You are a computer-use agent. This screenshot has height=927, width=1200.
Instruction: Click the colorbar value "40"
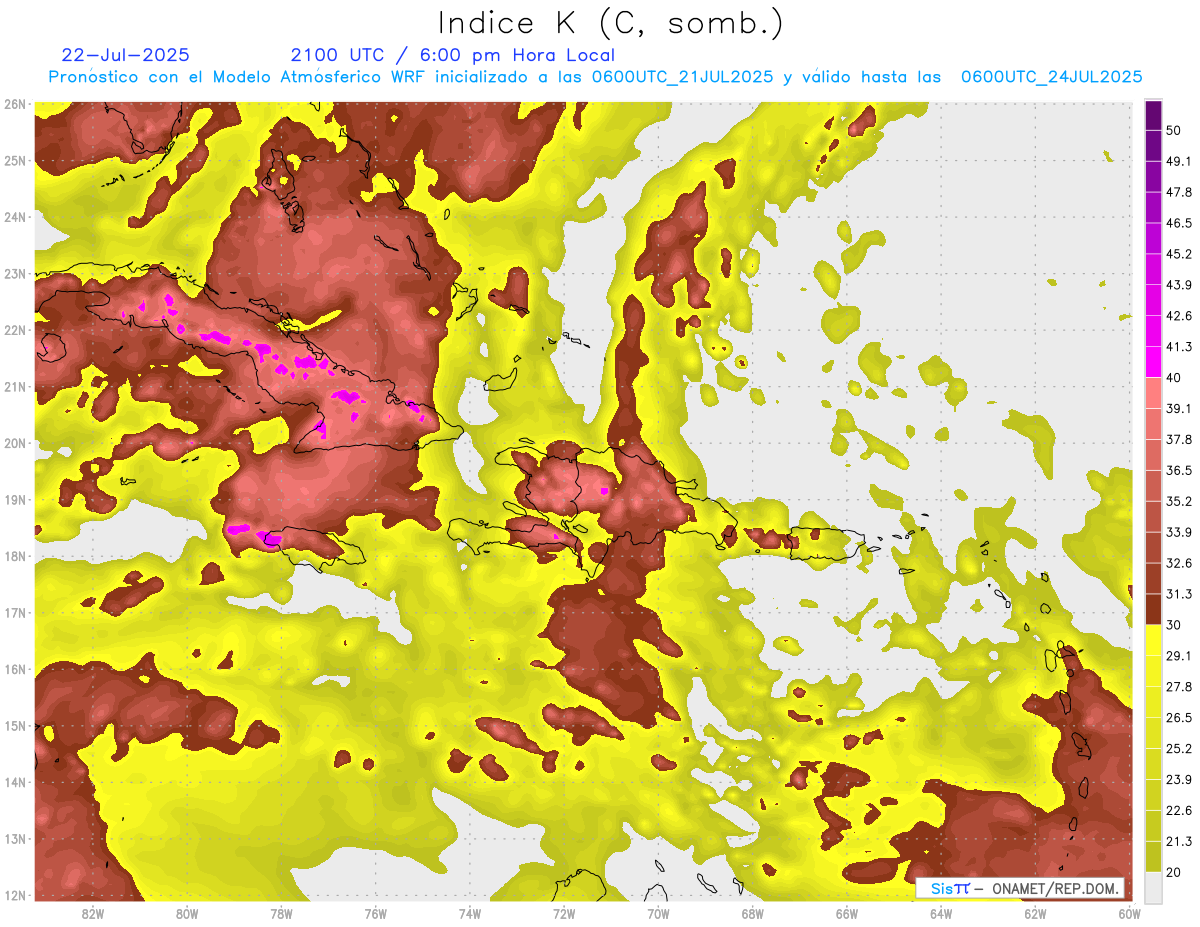pyautogui.click(x=1174, y=378)
